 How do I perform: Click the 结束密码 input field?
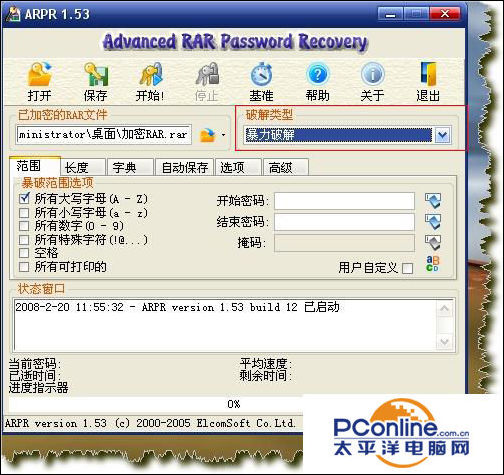pyautogui.click(x=344, y=222)
